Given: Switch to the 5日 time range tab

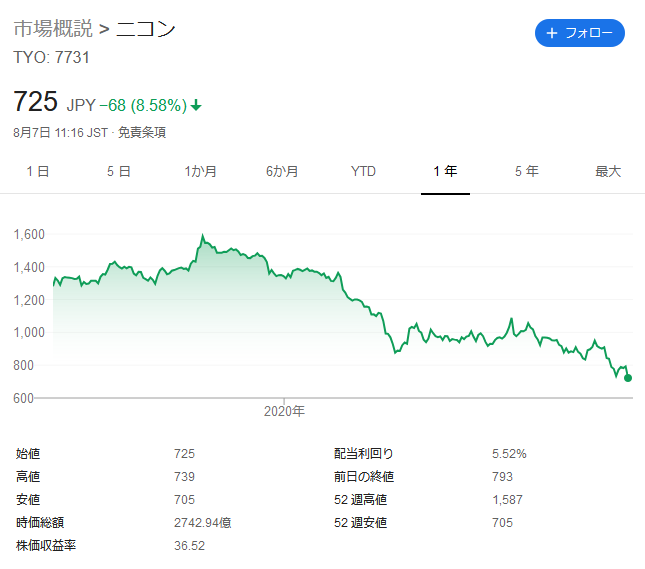Looking at the screenshot, I should [119, 172].
